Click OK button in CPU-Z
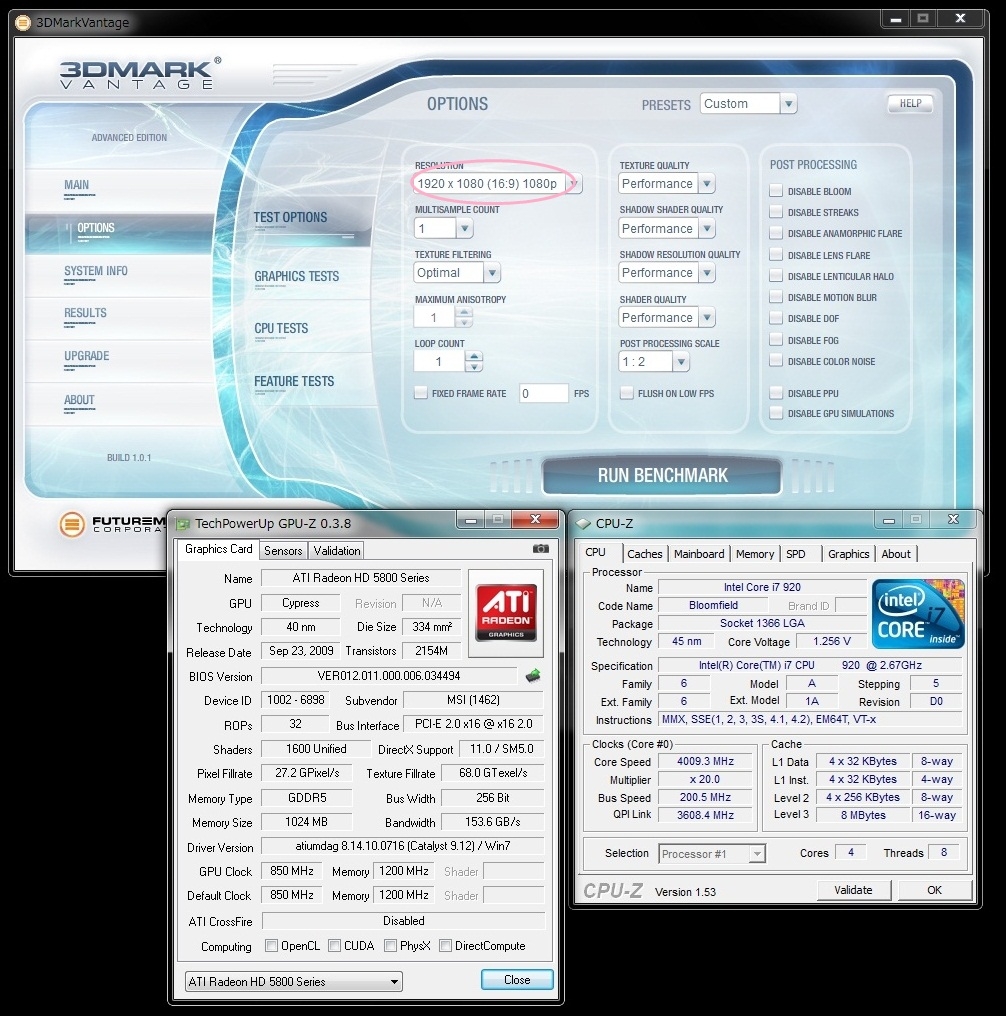This screenshot has height=1016, width=1006. 934,890
